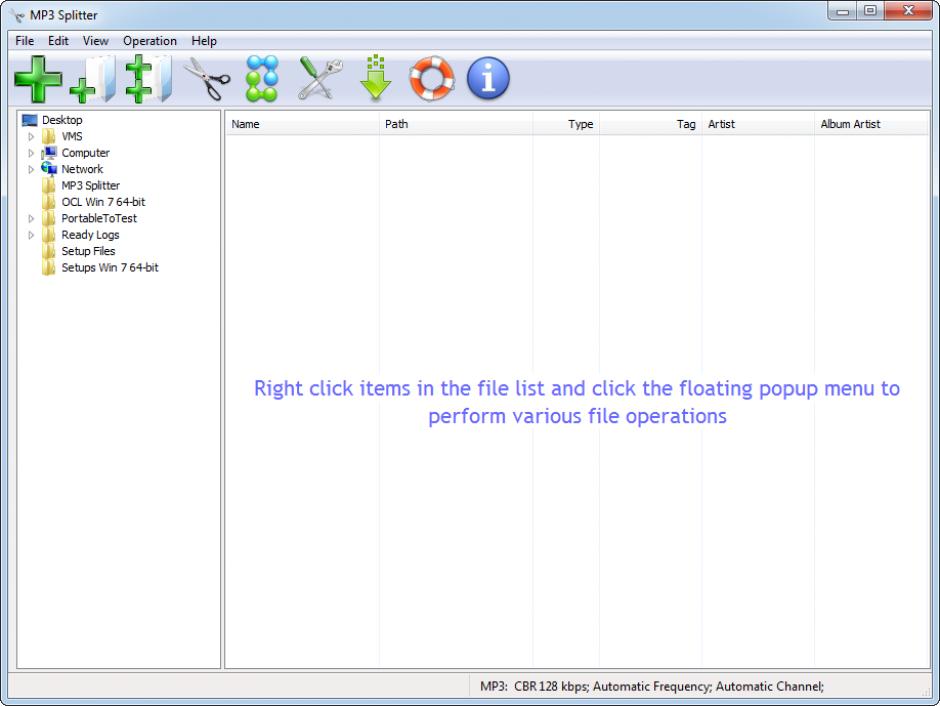Click the green download arrow icon
This screenshot has width=940, height=706.
click(x=376, y=78)
